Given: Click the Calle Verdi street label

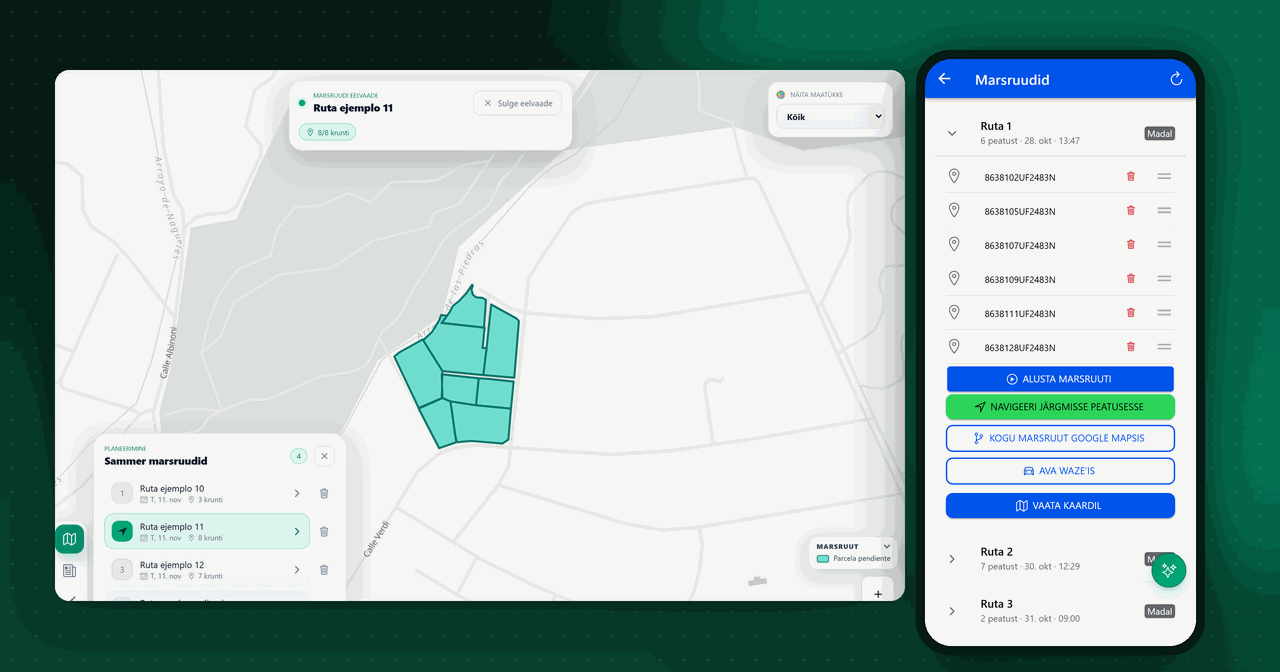Looking at the screenshot, I should (375, 538).
